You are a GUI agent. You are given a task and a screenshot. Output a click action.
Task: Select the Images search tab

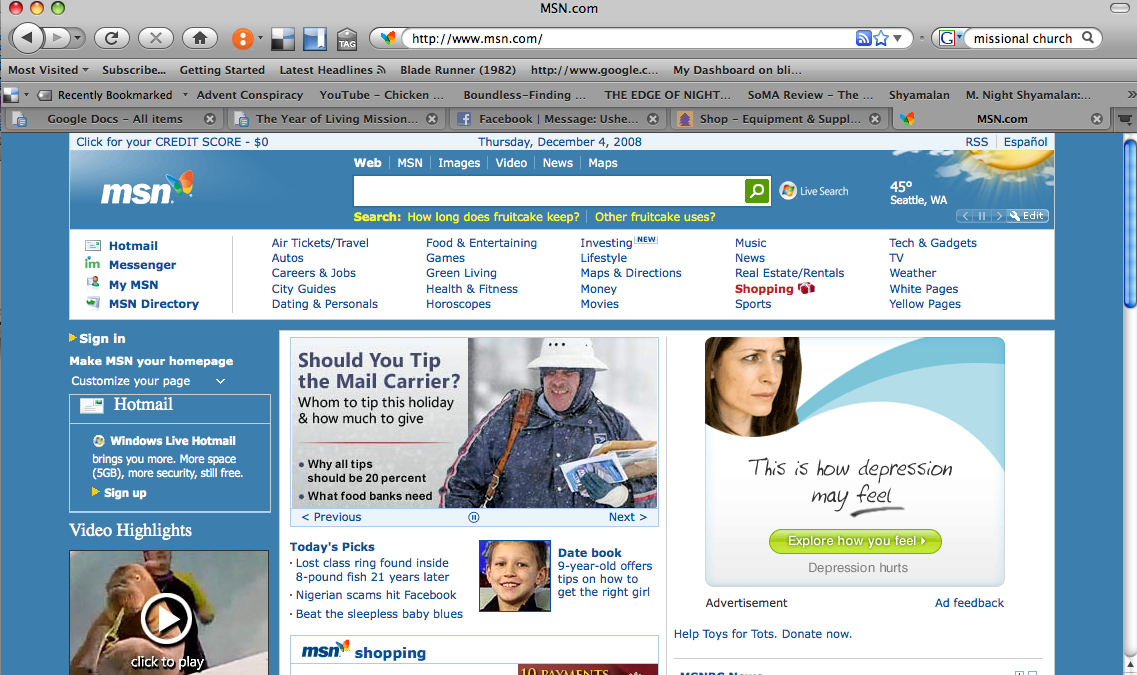click(x=459, y=163)
